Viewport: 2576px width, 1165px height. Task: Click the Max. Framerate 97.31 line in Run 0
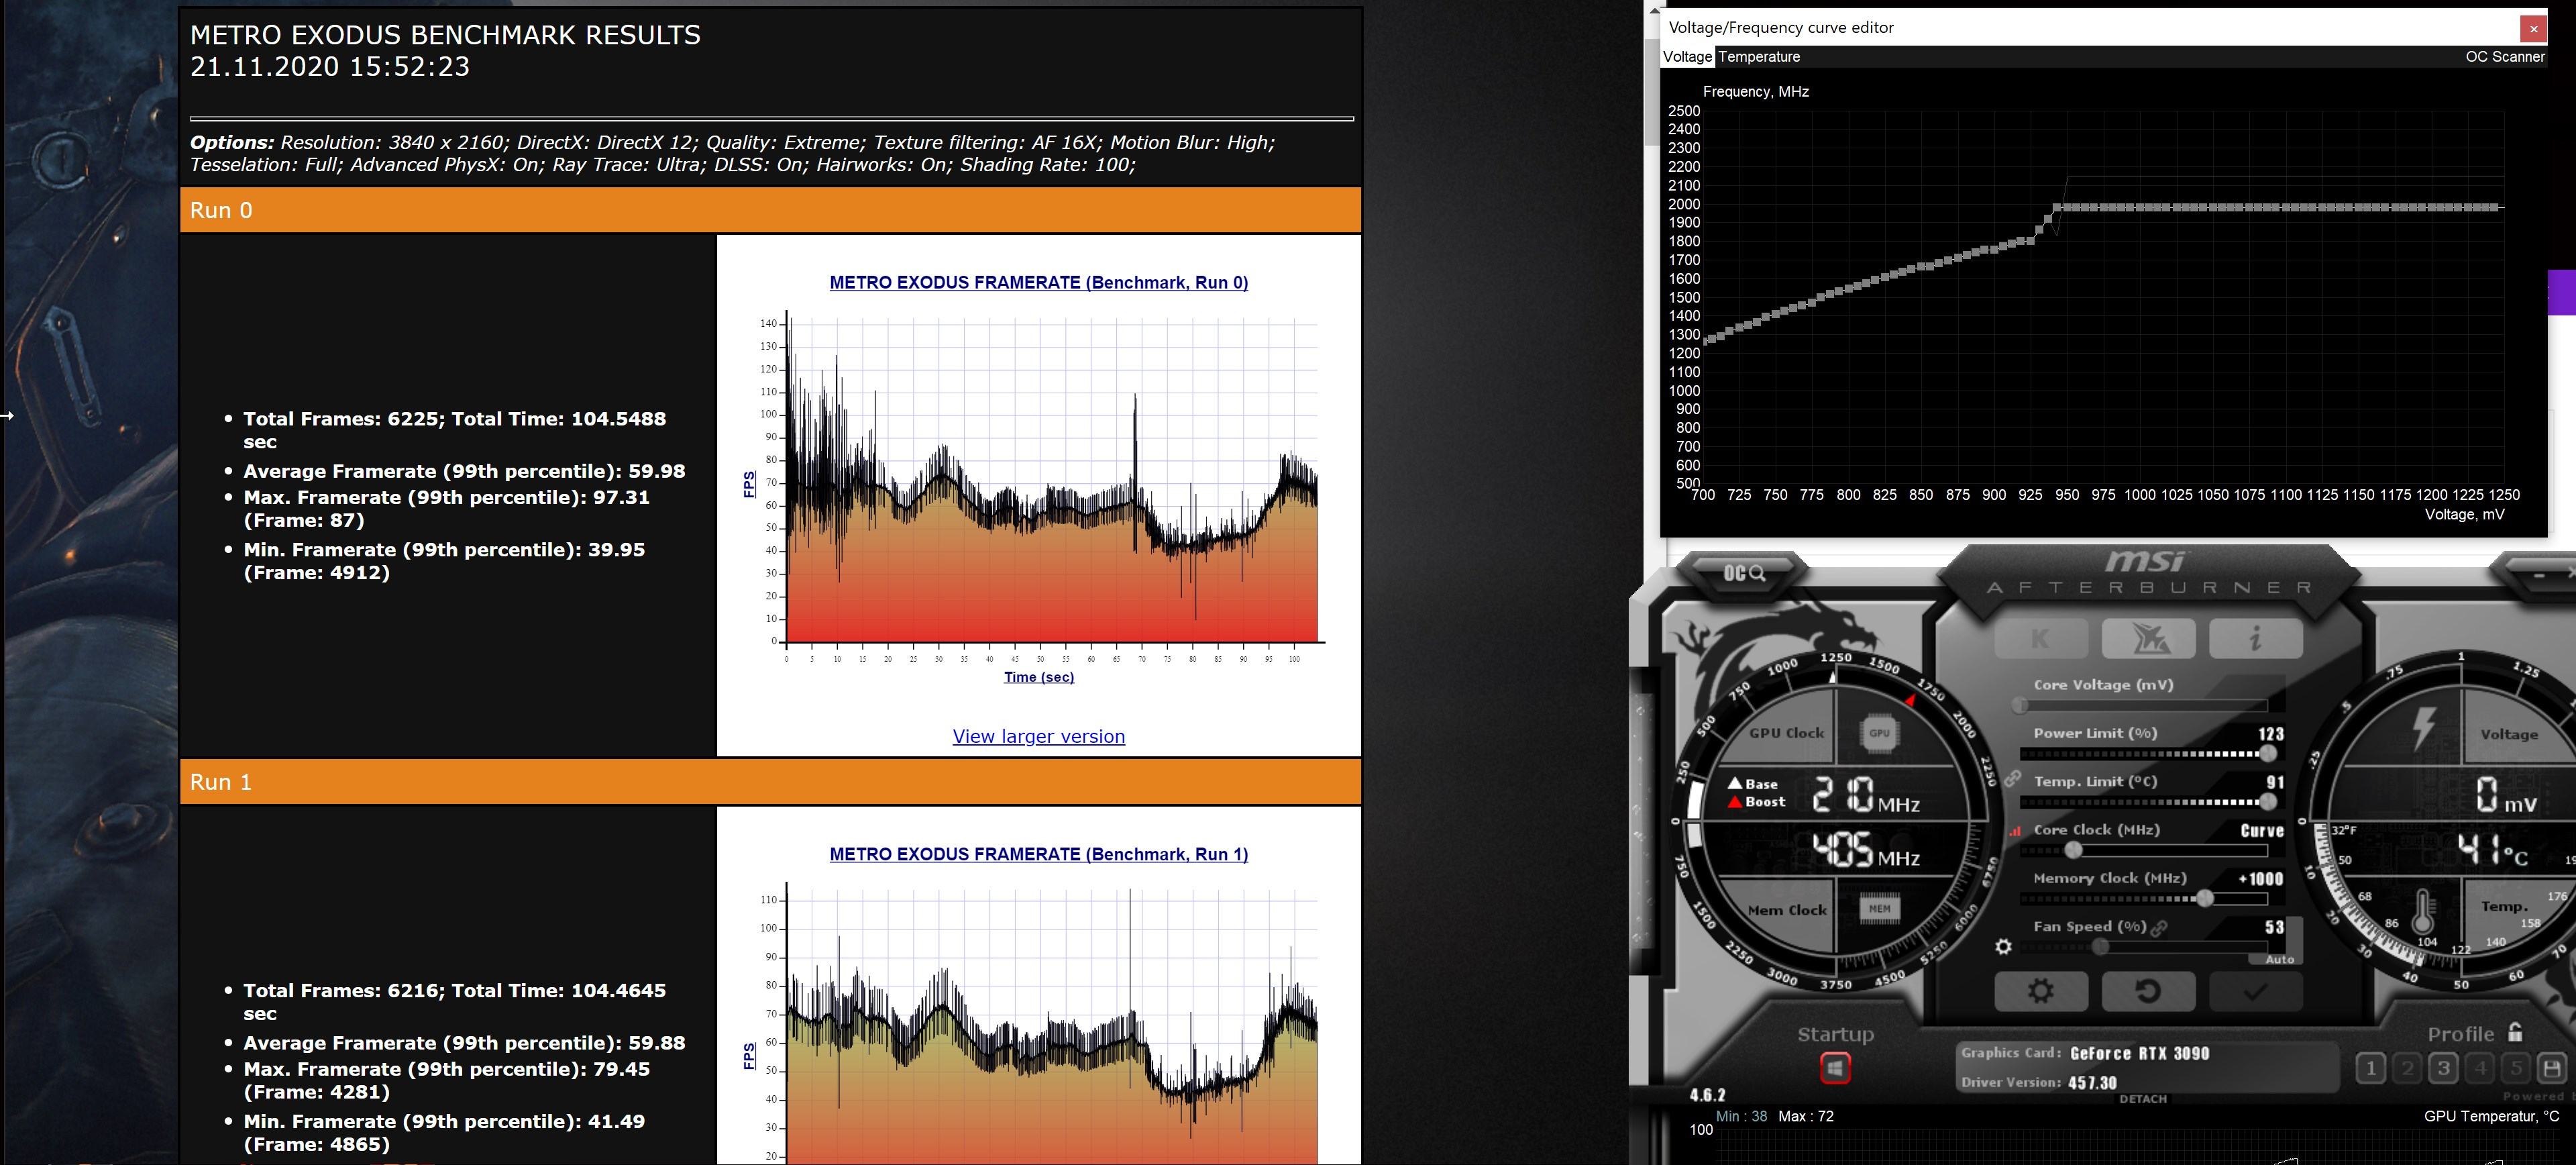point(446,509)
